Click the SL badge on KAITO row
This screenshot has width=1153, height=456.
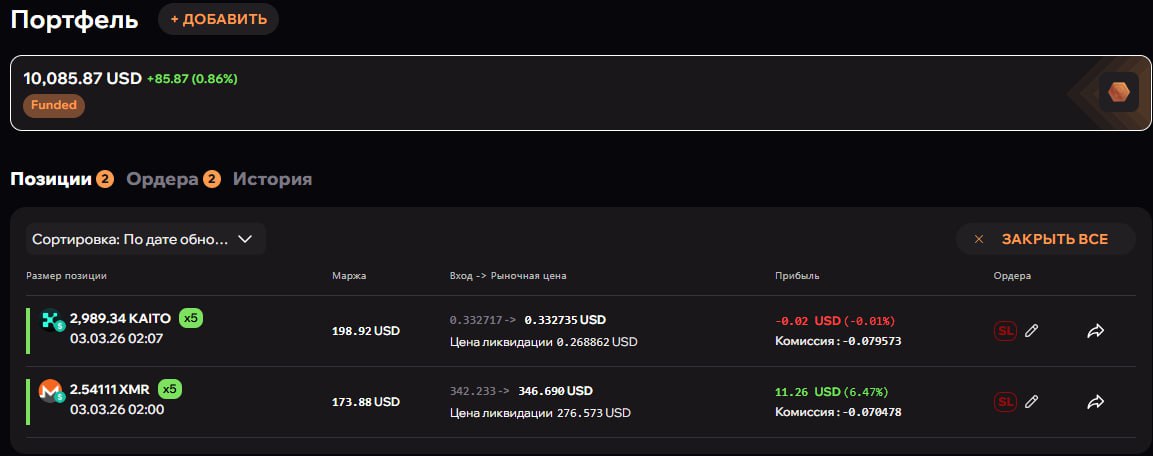1005,331
